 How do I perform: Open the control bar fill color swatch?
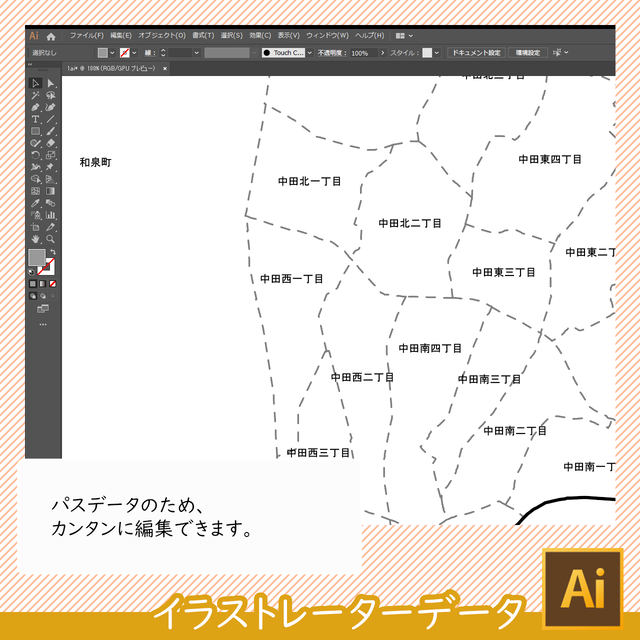(103, 53)
